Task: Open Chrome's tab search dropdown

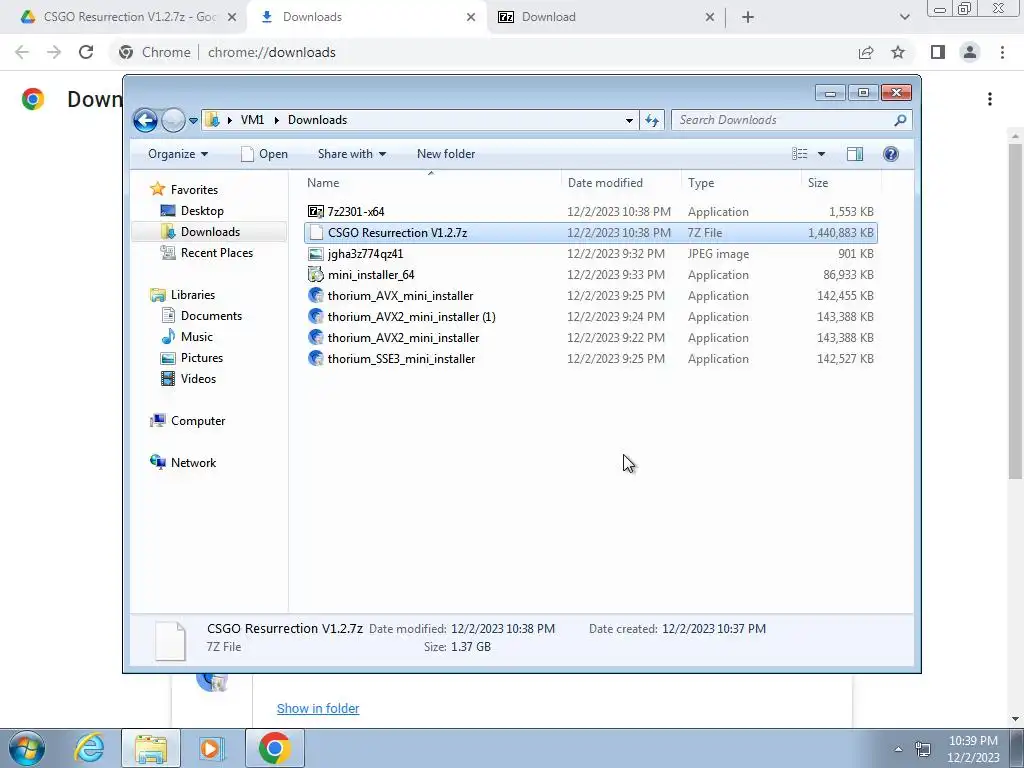Action: 904,17
